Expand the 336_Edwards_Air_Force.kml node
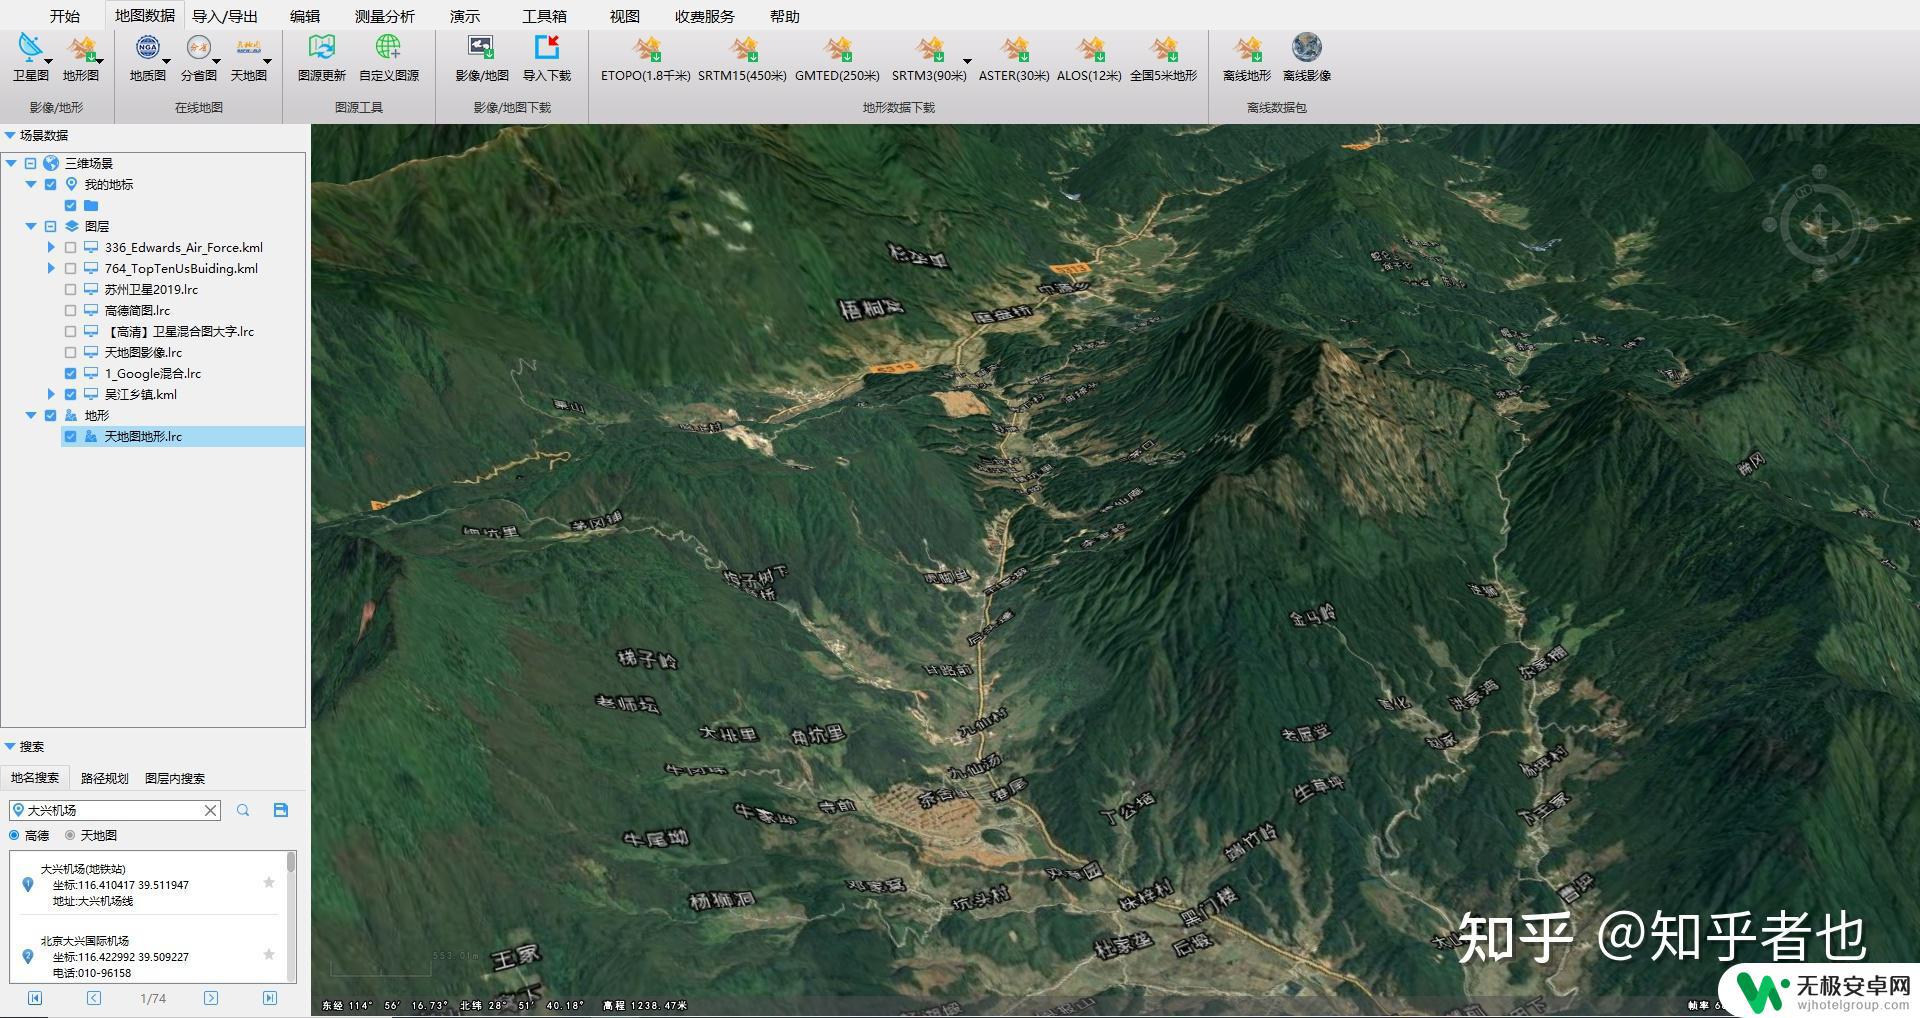This screenshot has height=1018, width=1920. 51,247
